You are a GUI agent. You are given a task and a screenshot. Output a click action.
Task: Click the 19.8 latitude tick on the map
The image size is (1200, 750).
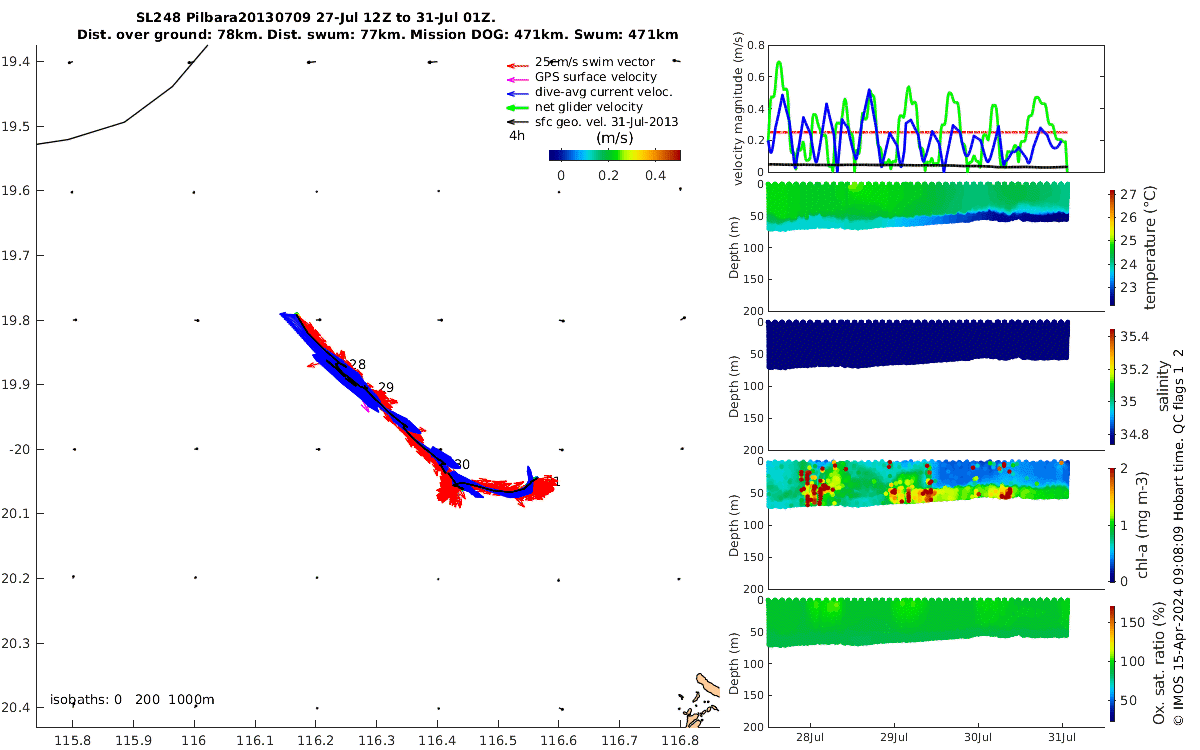tap(15, 320)
